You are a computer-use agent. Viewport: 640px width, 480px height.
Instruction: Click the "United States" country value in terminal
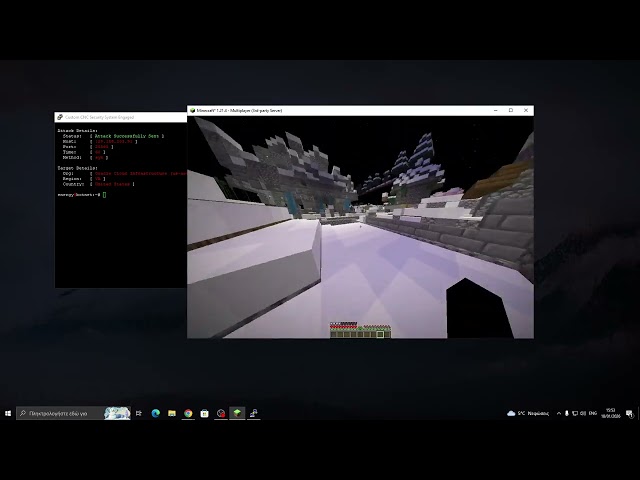pyautogui.click(x=112, y=184)
